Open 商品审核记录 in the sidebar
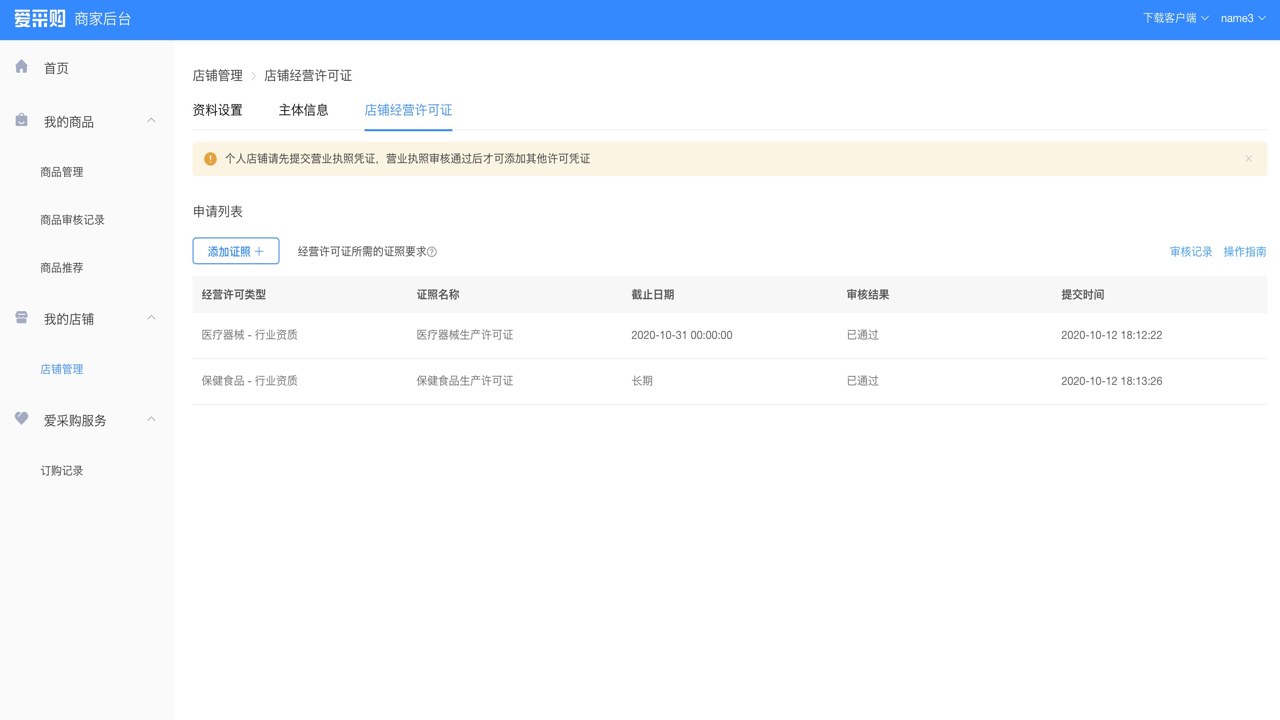 (x=72, y=220)
